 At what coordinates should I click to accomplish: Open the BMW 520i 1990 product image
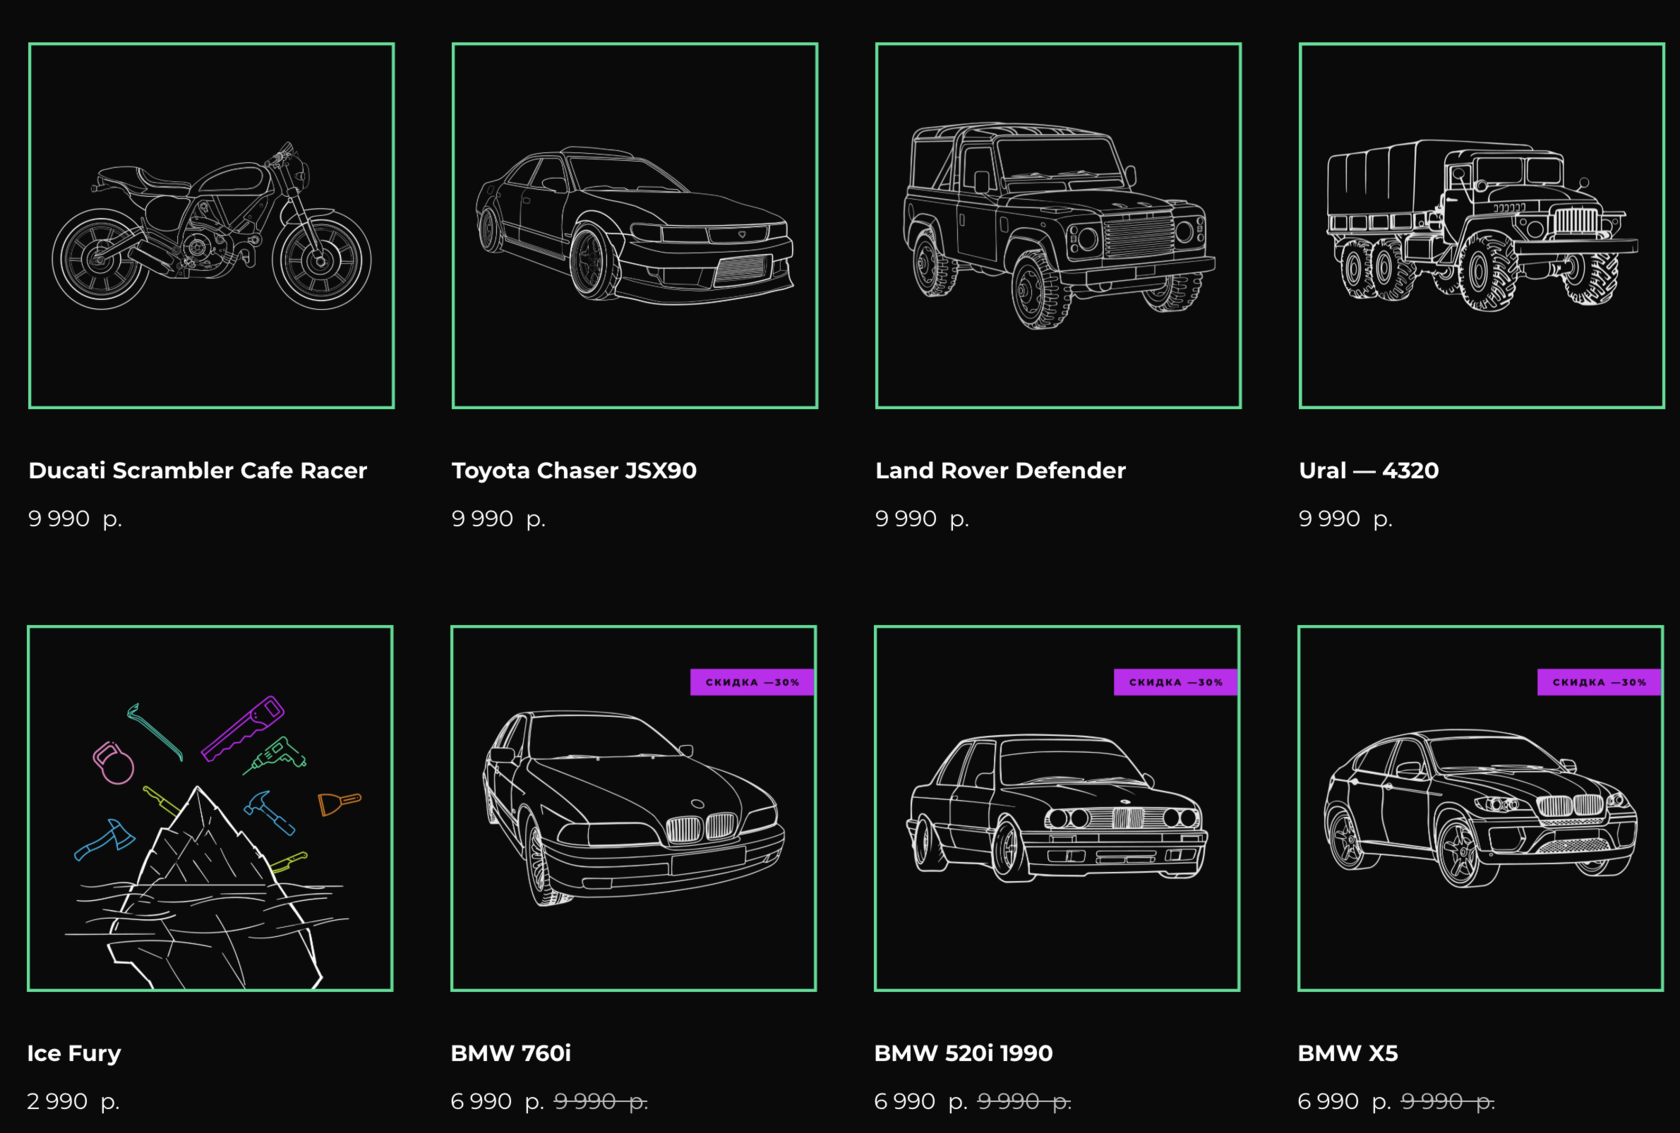point(1057,808)
